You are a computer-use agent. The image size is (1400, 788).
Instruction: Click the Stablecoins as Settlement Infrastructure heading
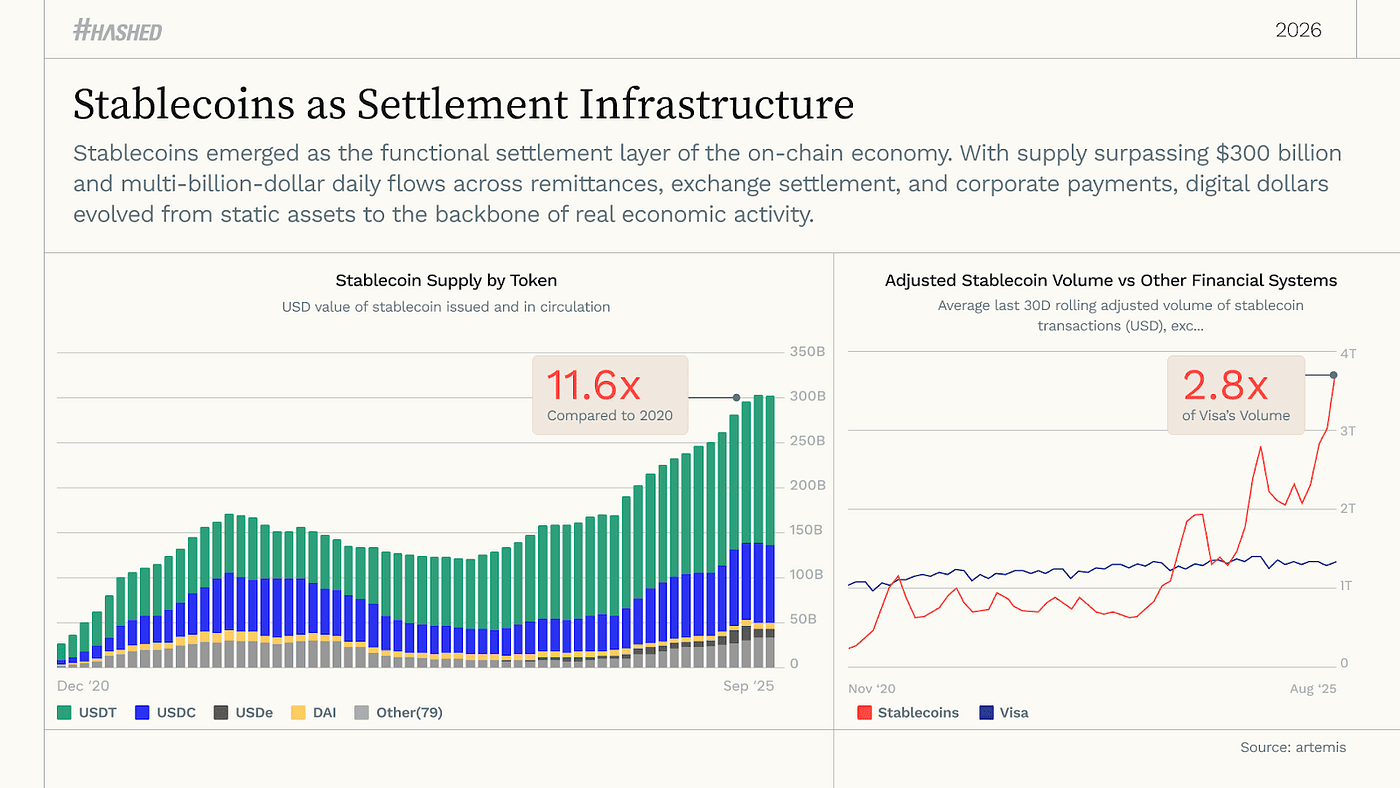[x=464, y=105]
